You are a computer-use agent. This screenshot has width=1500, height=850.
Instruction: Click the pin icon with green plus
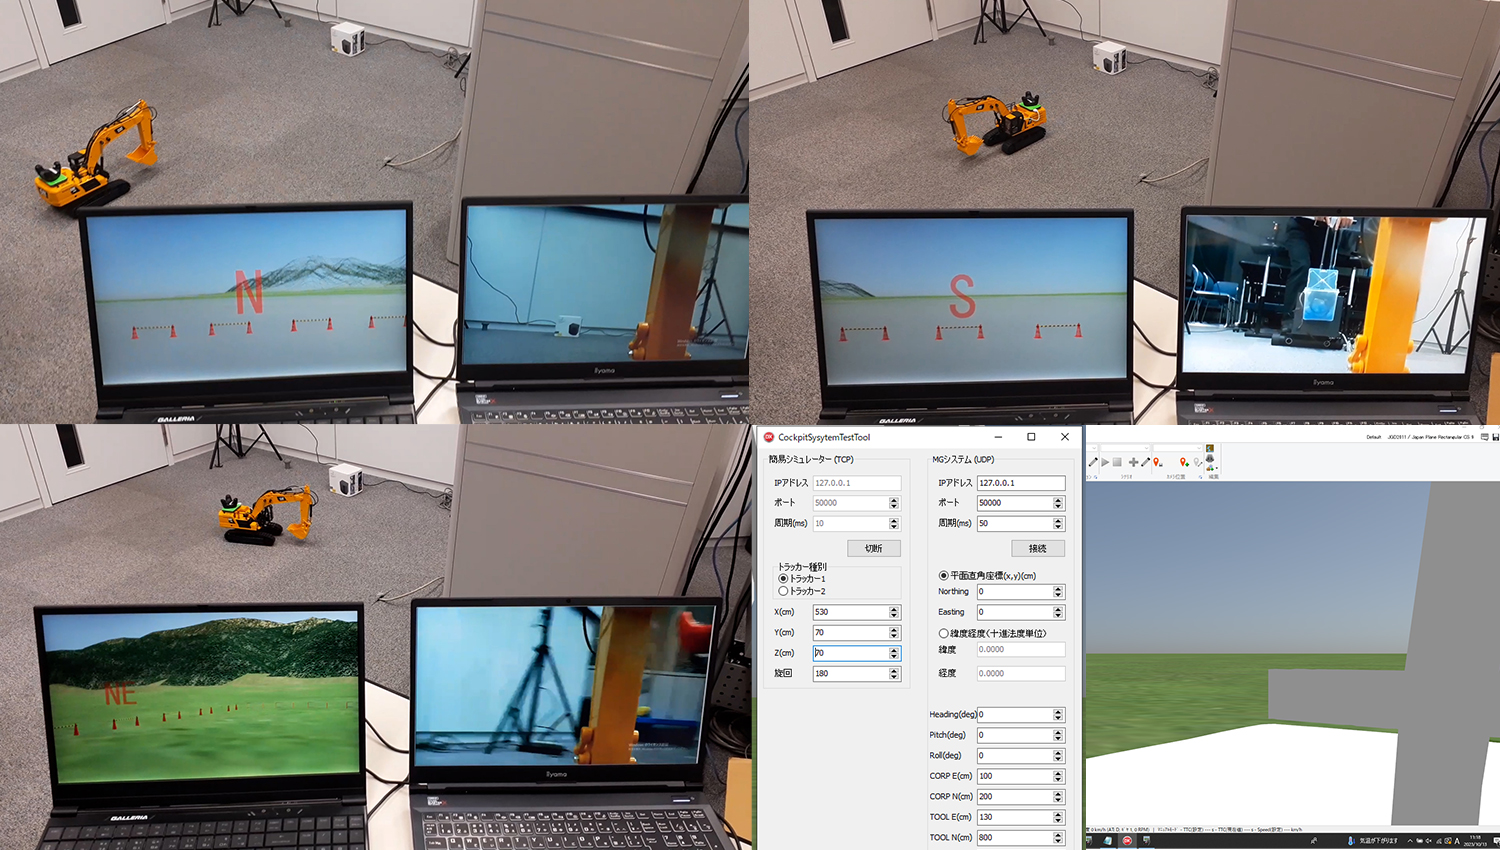click(x=1184, y=462)
